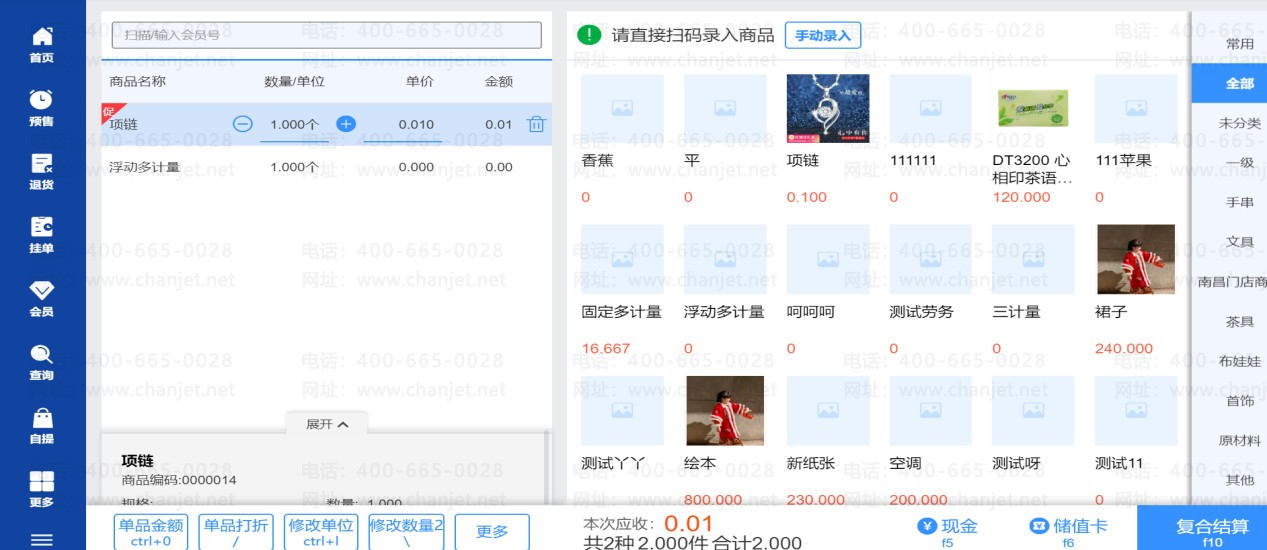Open 预售 presale in sidebar

point(42,108)
